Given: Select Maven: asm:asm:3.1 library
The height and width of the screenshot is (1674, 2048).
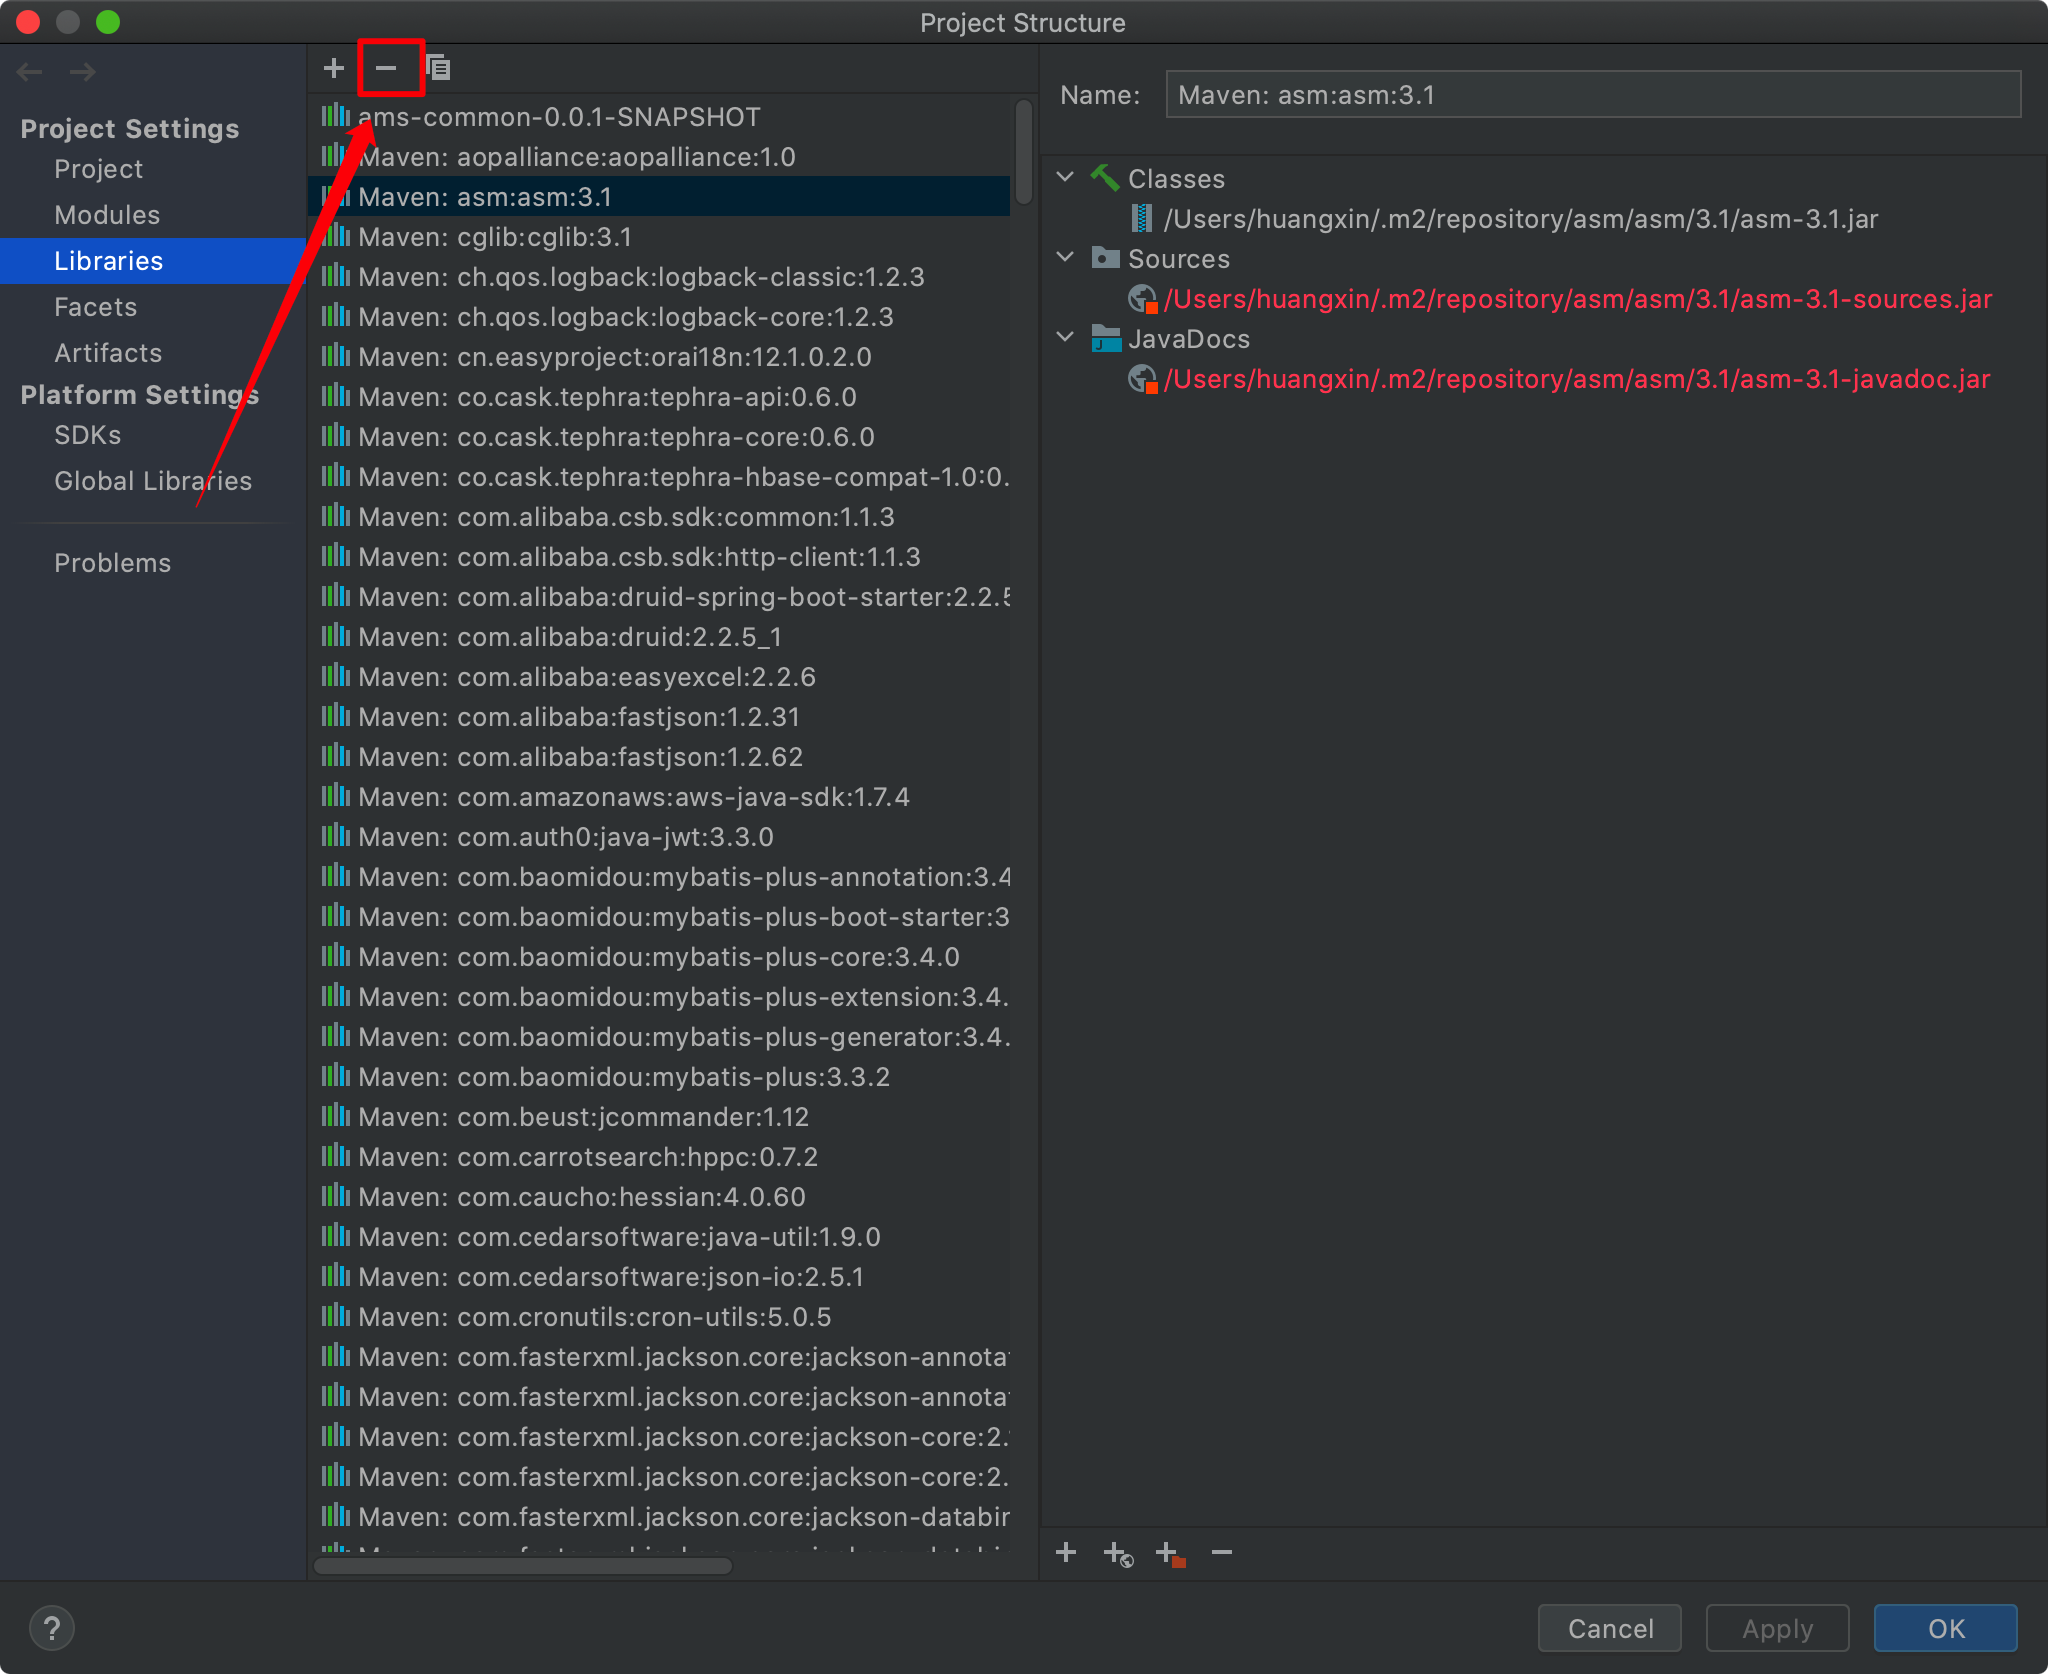Looking at the screenshot, I should tap(659, 196).
